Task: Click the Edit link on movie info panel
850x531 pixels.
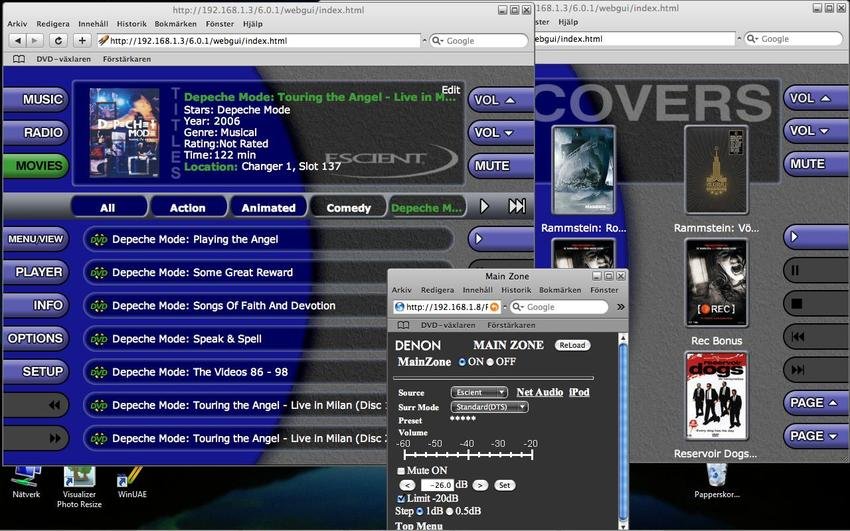Action: click(451, 90)
